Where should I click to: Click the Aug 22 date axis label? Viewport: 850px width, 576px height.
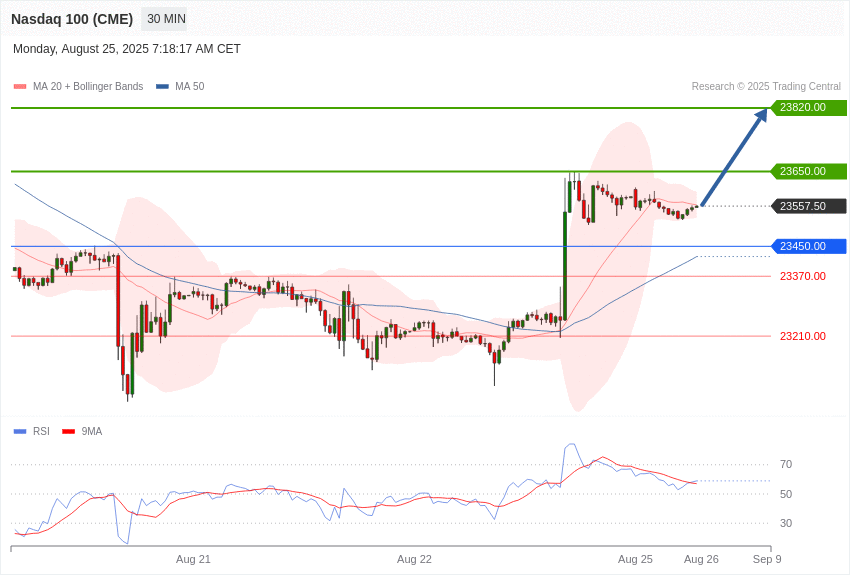tap(414, 559)
